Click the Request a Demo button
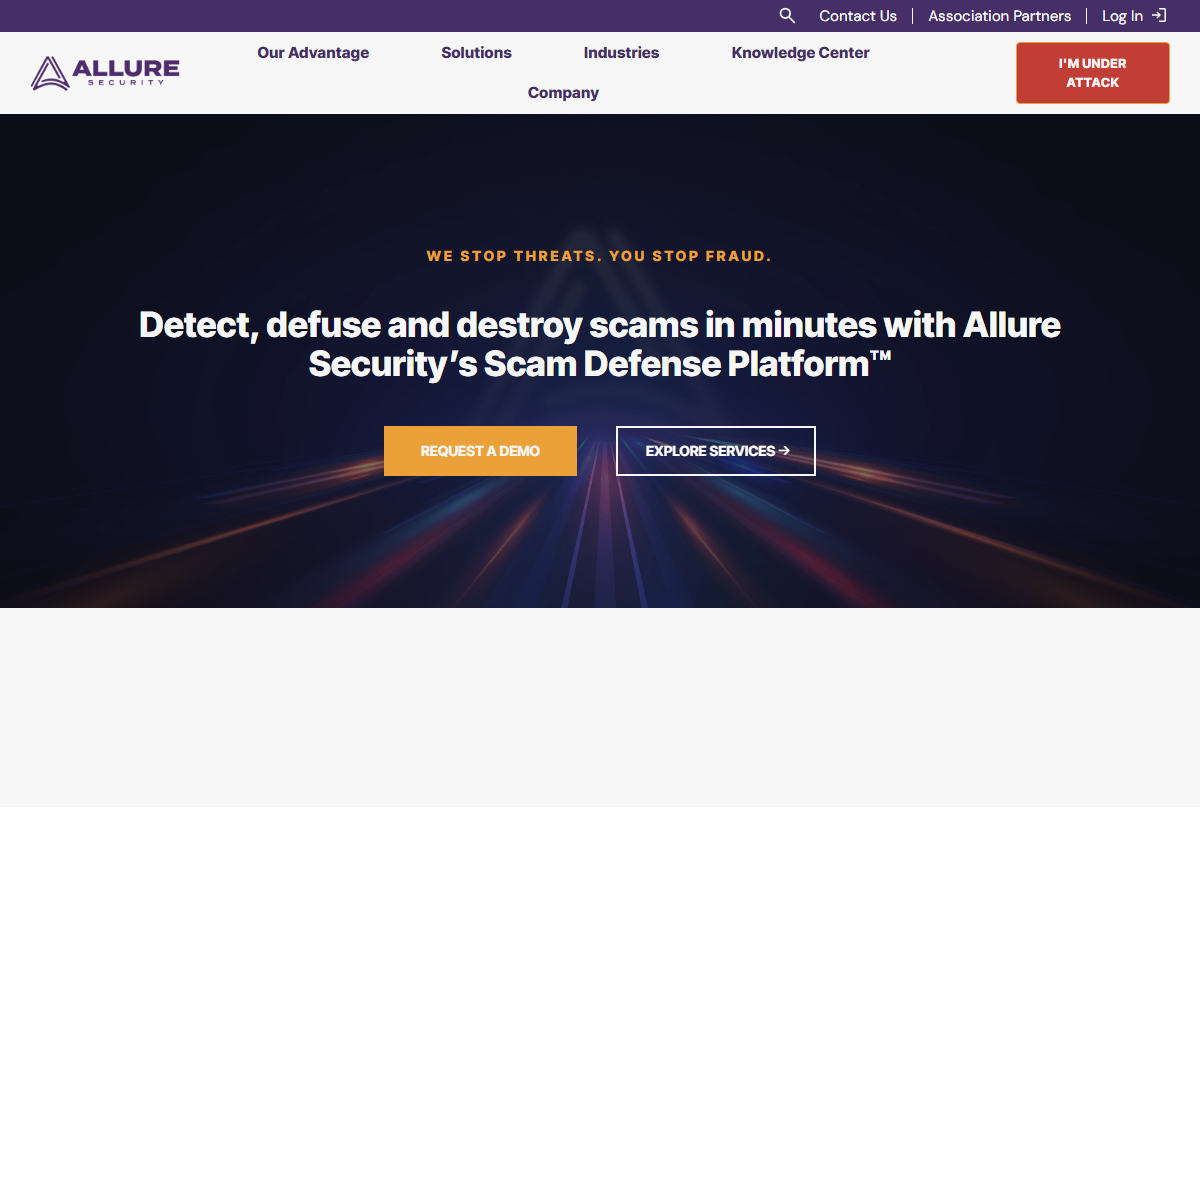Screen dimensions: 1200x1200 [x=480, y=451]
